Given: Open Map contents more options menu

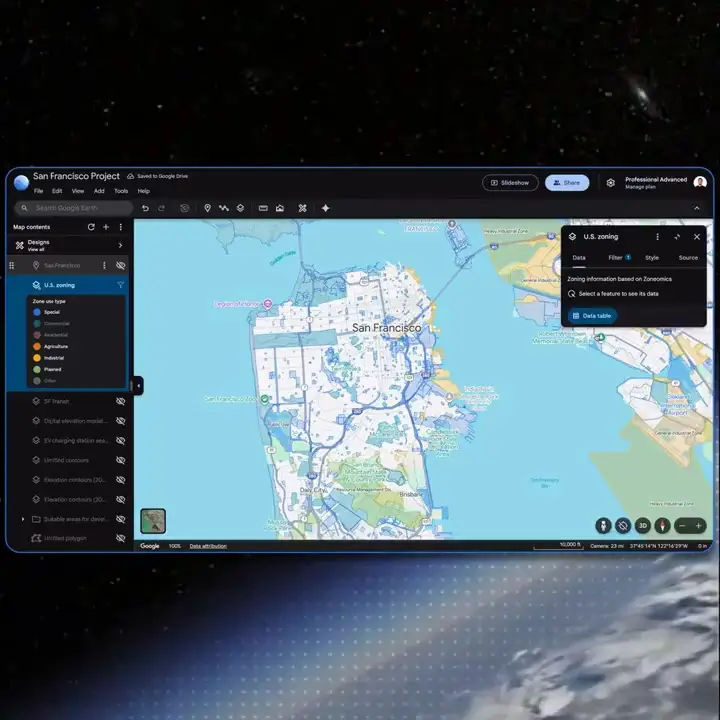Looking at the screenshot, I should (121, 227).
